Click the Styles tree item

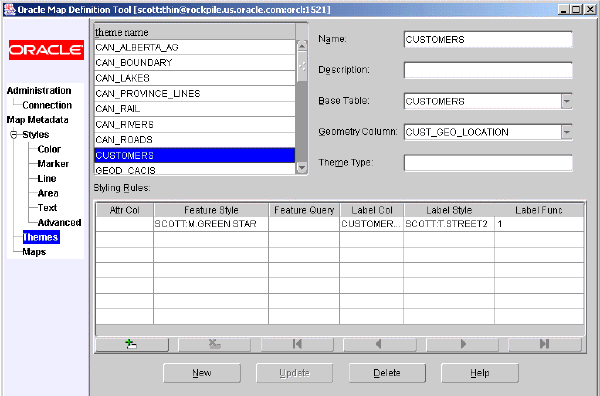(x=36, y=135)
